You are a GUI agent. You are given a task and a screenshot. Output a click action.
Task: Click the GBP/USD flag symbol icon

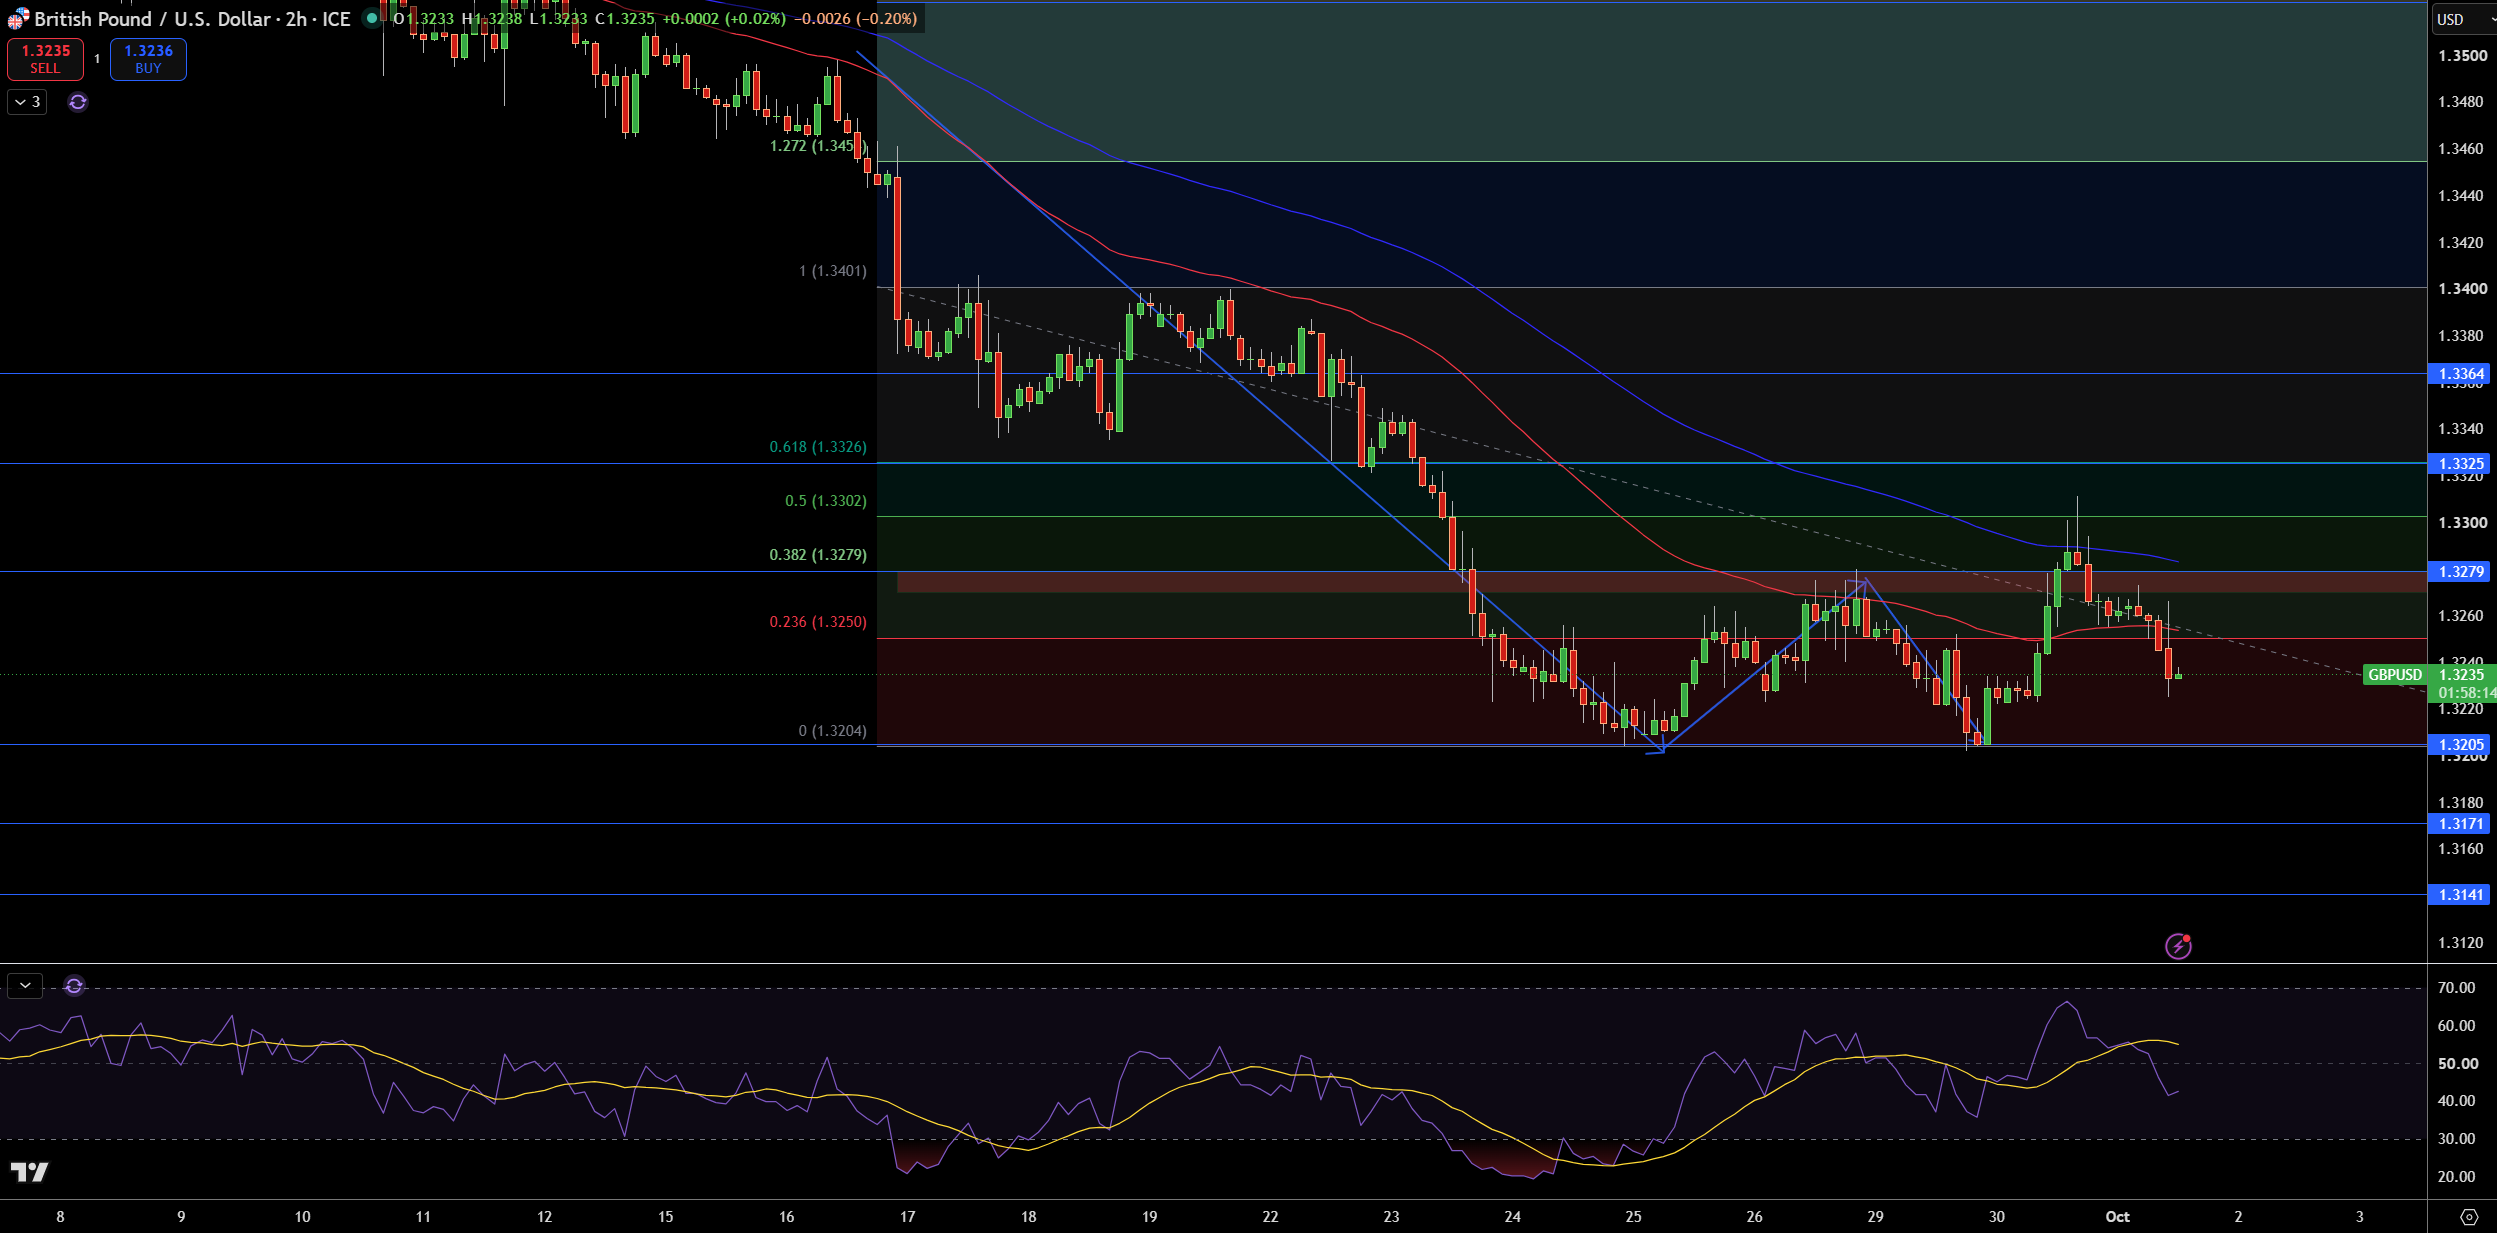pyautogui.click(x=18, y=19)
